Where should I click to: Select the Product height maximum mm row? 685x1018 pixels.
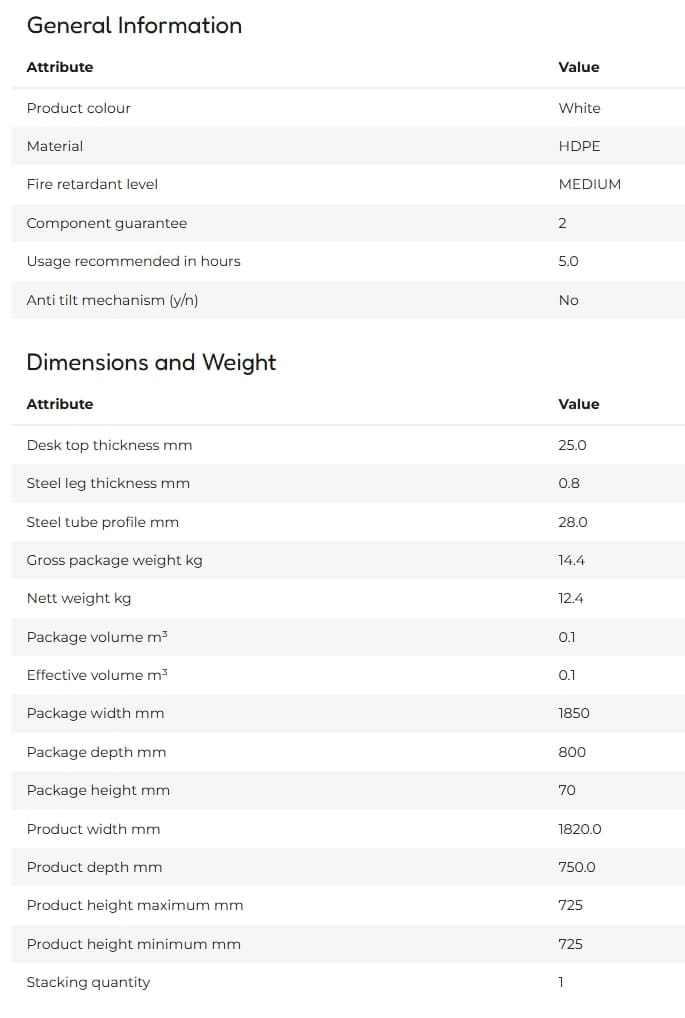[348, 905]
